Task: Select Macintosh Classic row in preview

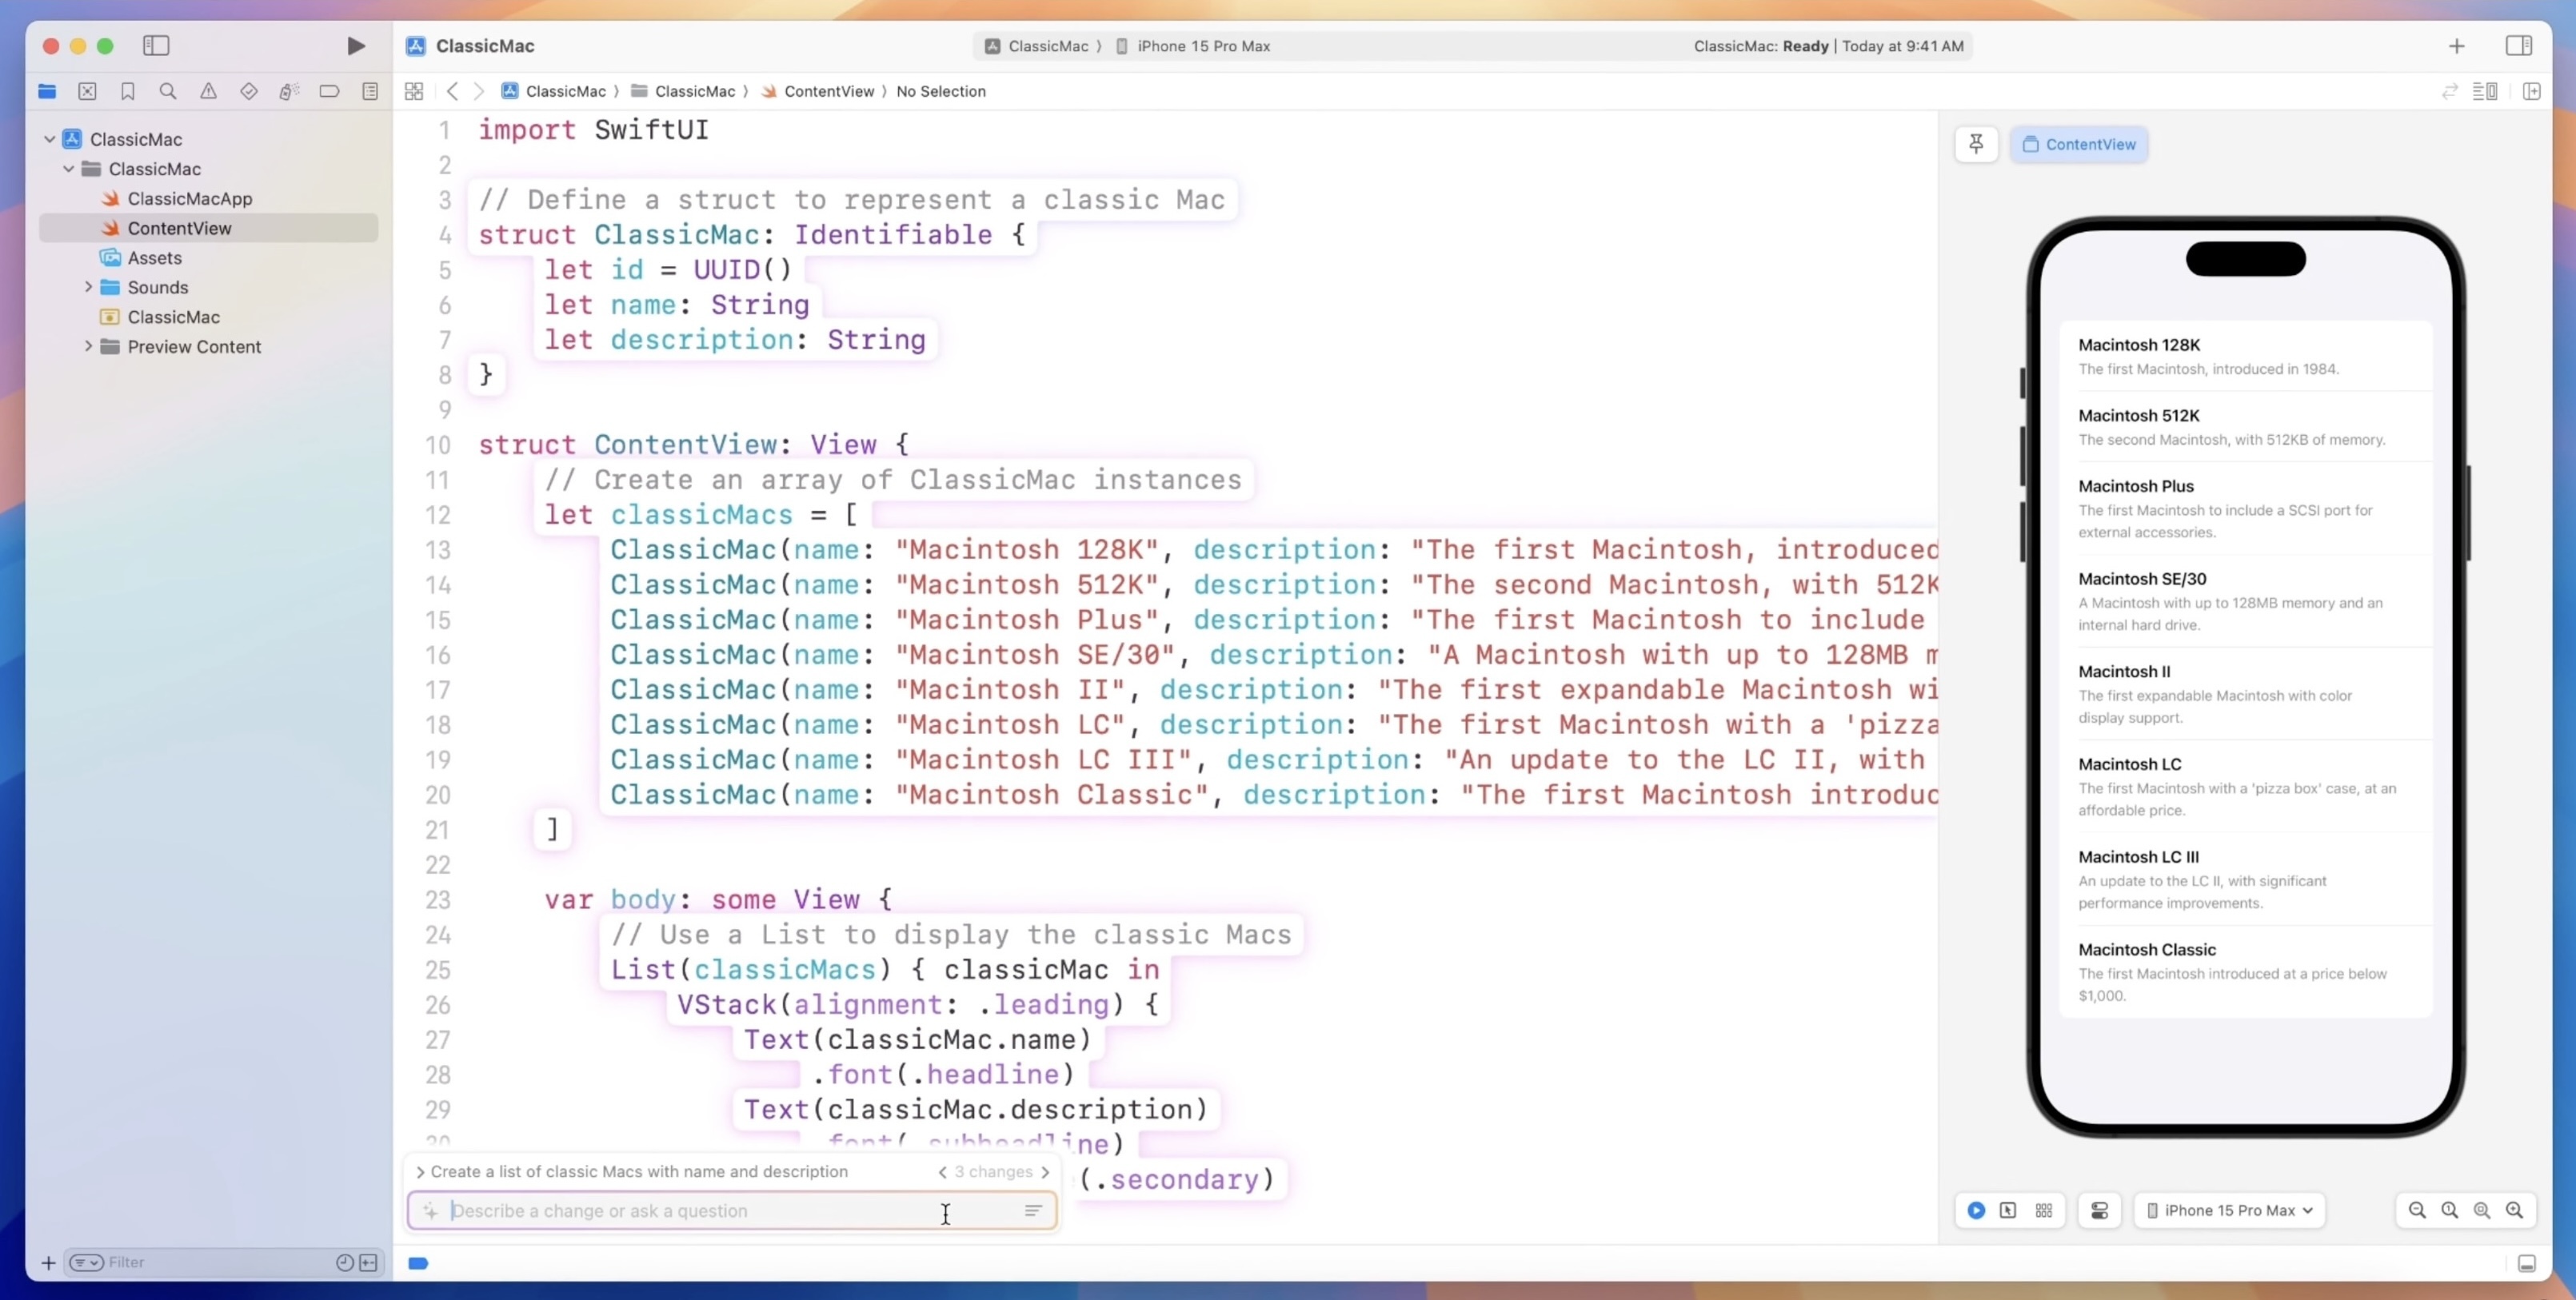Action: 2246,972
